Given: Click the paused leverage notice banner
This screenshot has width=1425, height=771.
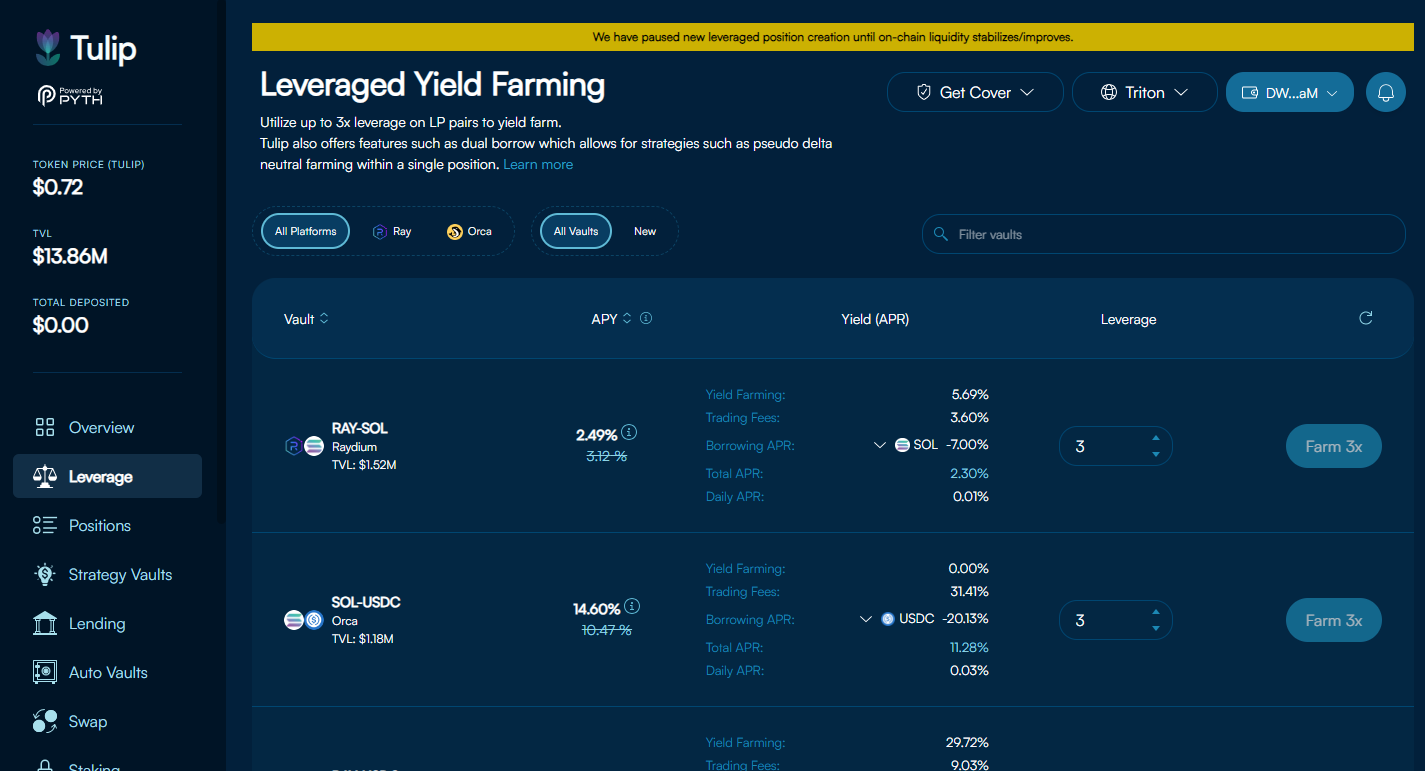Looking at the screenshot, I should [x=833, y=37].
